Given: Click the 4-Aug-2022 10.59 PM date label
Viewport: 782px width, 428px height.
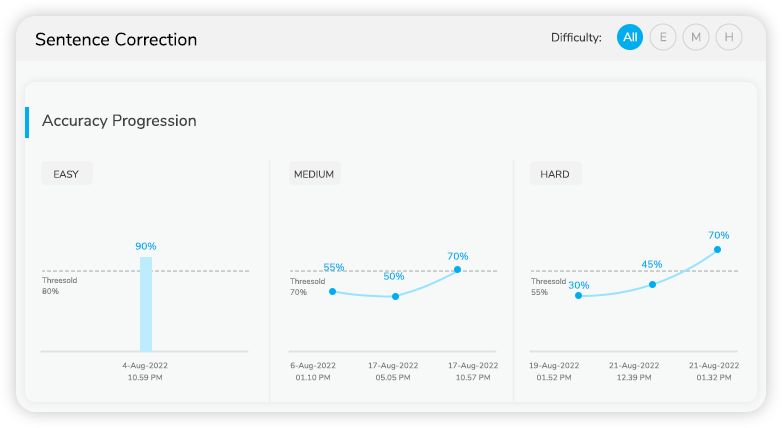Looking at the screenshot, I should coord(145,371).
